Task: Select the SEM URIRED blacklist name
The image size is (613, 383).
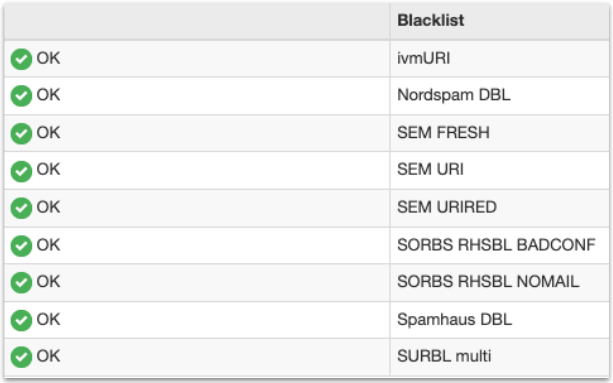Action: tap(446, 207)
